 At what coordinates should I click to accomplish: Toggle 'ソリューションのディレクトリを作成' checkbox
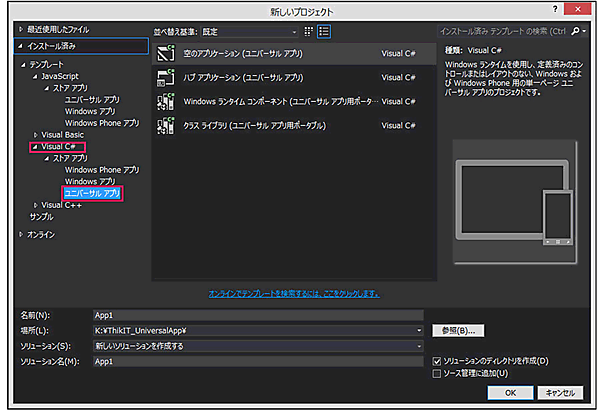(x=437, y=361)
